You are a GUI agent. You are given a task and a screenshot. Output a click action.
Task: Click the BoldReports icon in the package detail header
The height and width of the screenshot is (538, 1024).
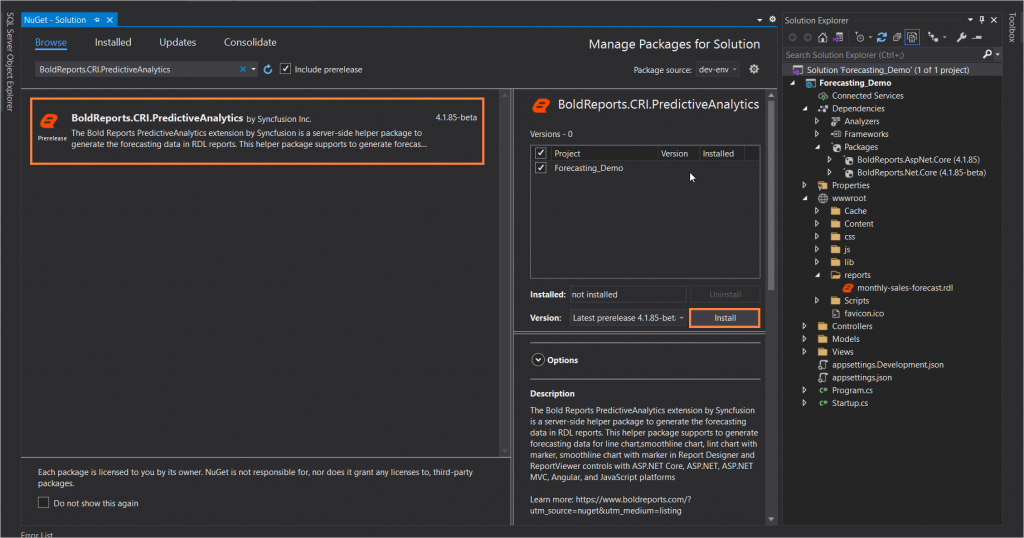pos(541,105)
